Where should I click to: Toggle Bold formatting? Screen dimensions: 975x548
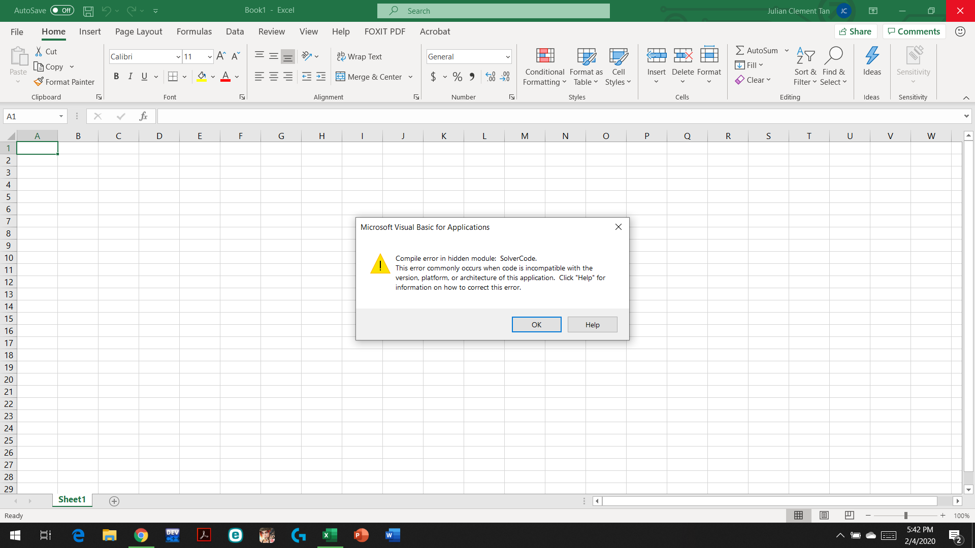pyautogui.click(x=116, y=77)
